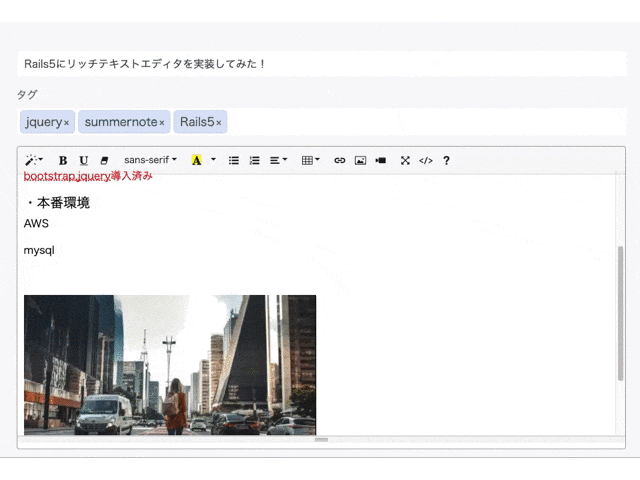Insert an ordered numbered list
The width and height of the screenshot is (640, 480).
tap(255, 160)
